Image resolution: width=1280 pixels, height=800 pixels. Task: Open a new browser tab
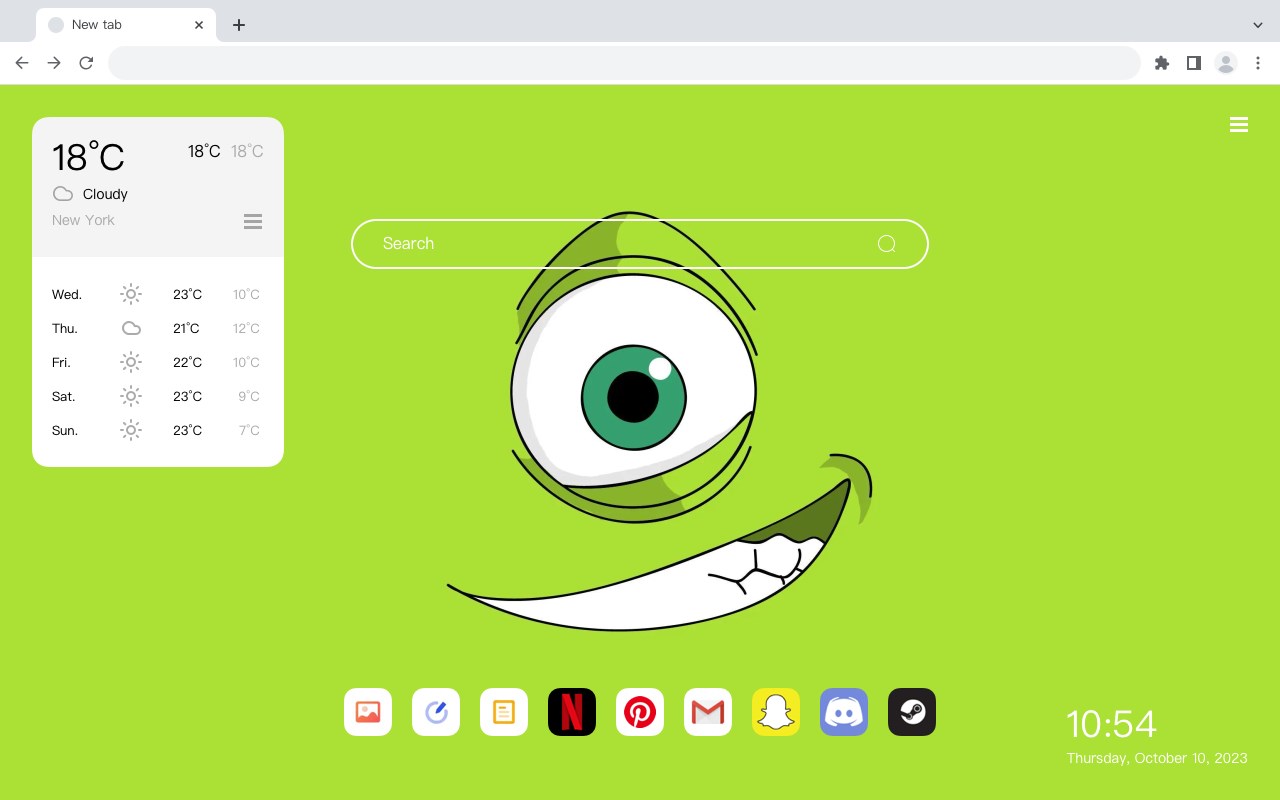point(239,25)
